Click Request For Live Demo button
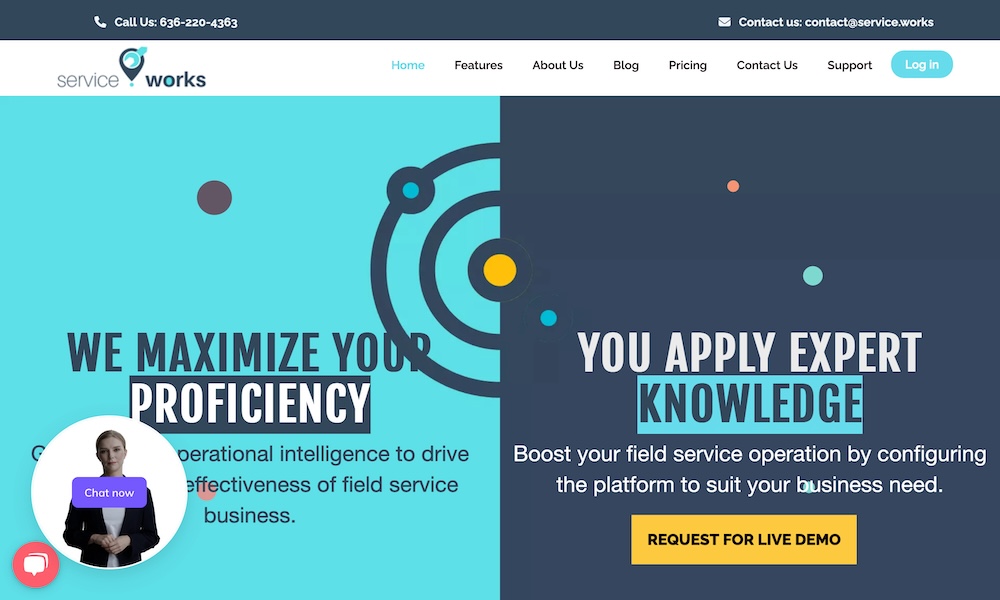Screen dimensions: 1000x600 pos(743,539)
